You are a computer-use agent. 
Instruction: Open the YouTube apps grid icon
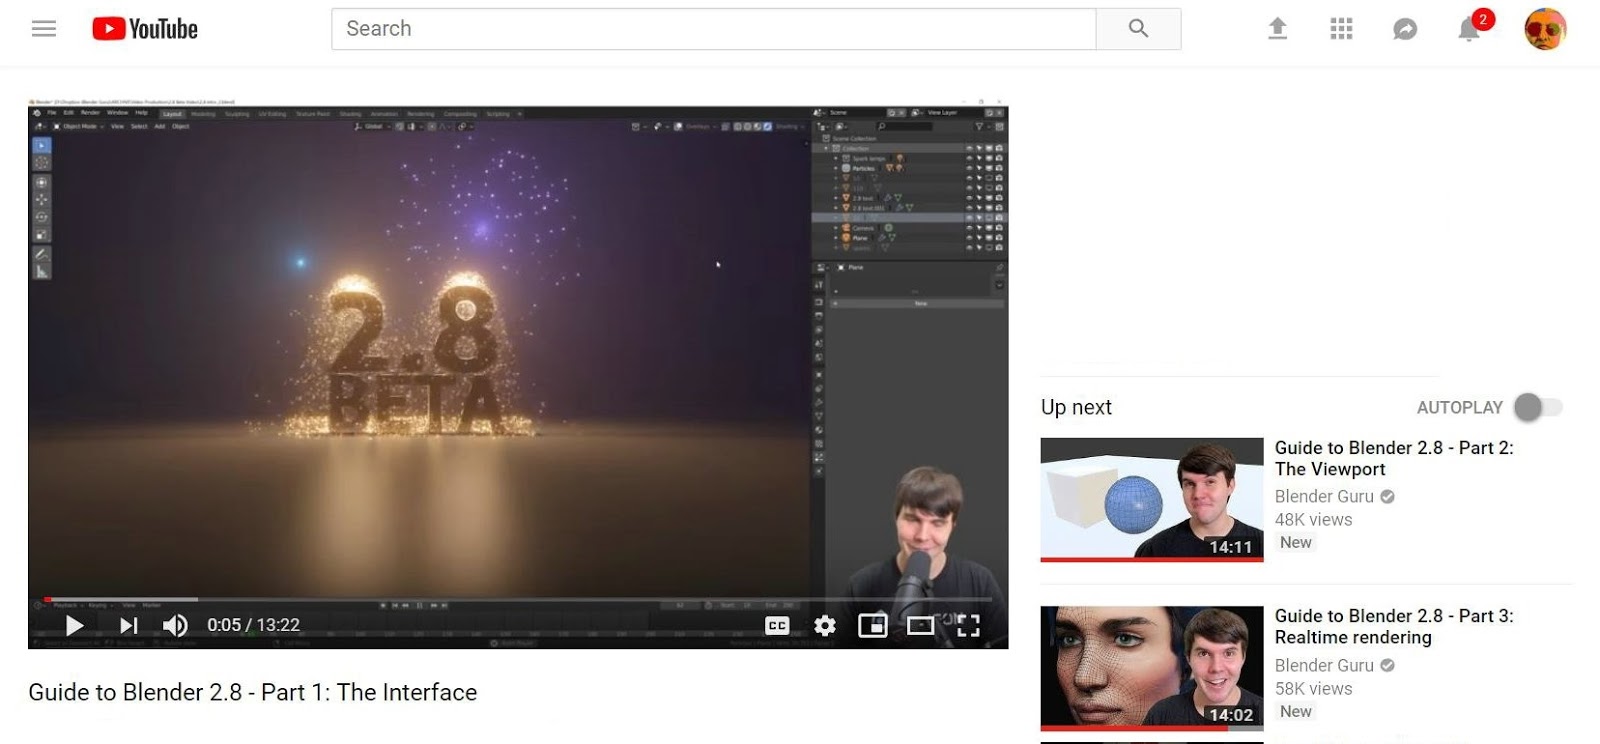(1341, 29)
